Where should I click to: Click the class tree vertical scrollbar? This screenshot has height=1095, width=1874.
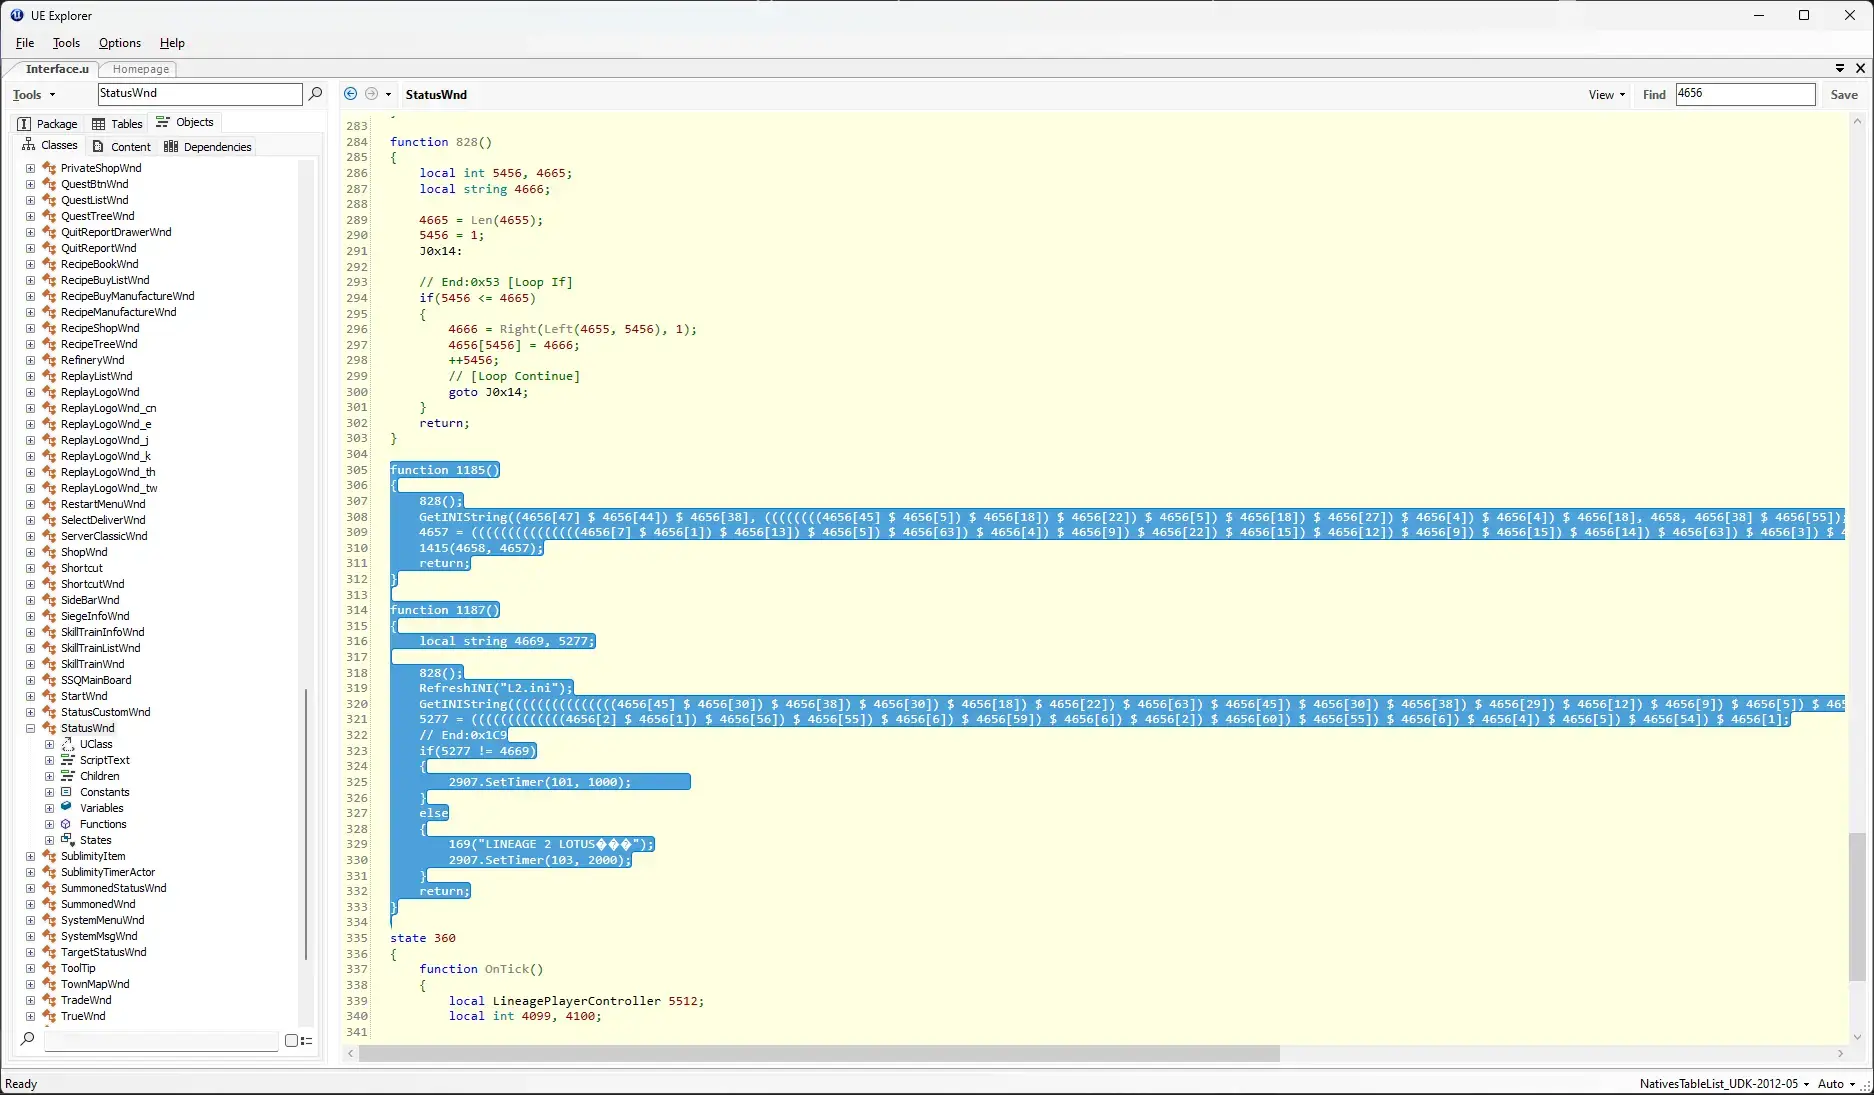[x=306, y=825]
